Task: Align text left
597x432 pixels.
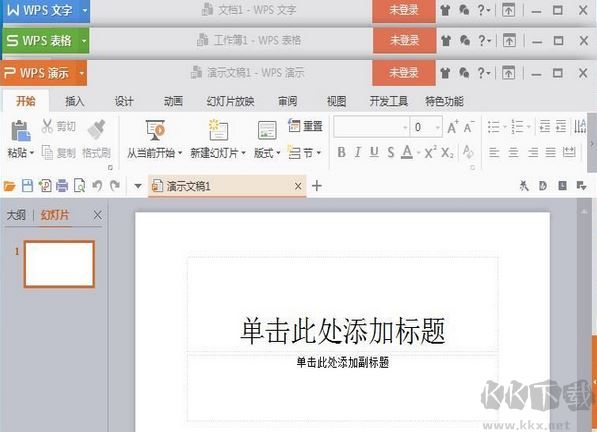Action: (494, 153)
